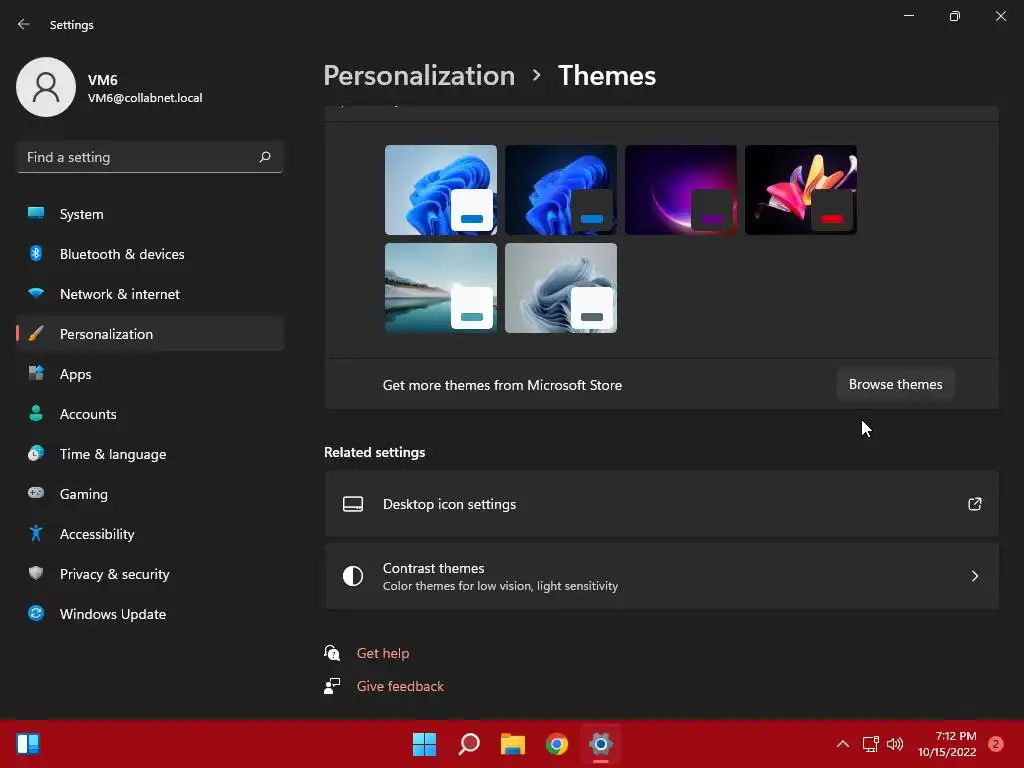Click the System monitor icon in sidebar
Viewport: 1024px width, 768px height.
36,214
